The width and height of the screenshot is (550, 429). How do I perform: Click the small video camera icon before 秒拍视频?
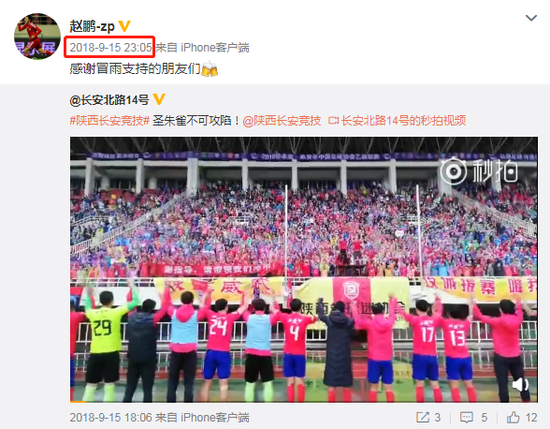[x=333, y=121]
